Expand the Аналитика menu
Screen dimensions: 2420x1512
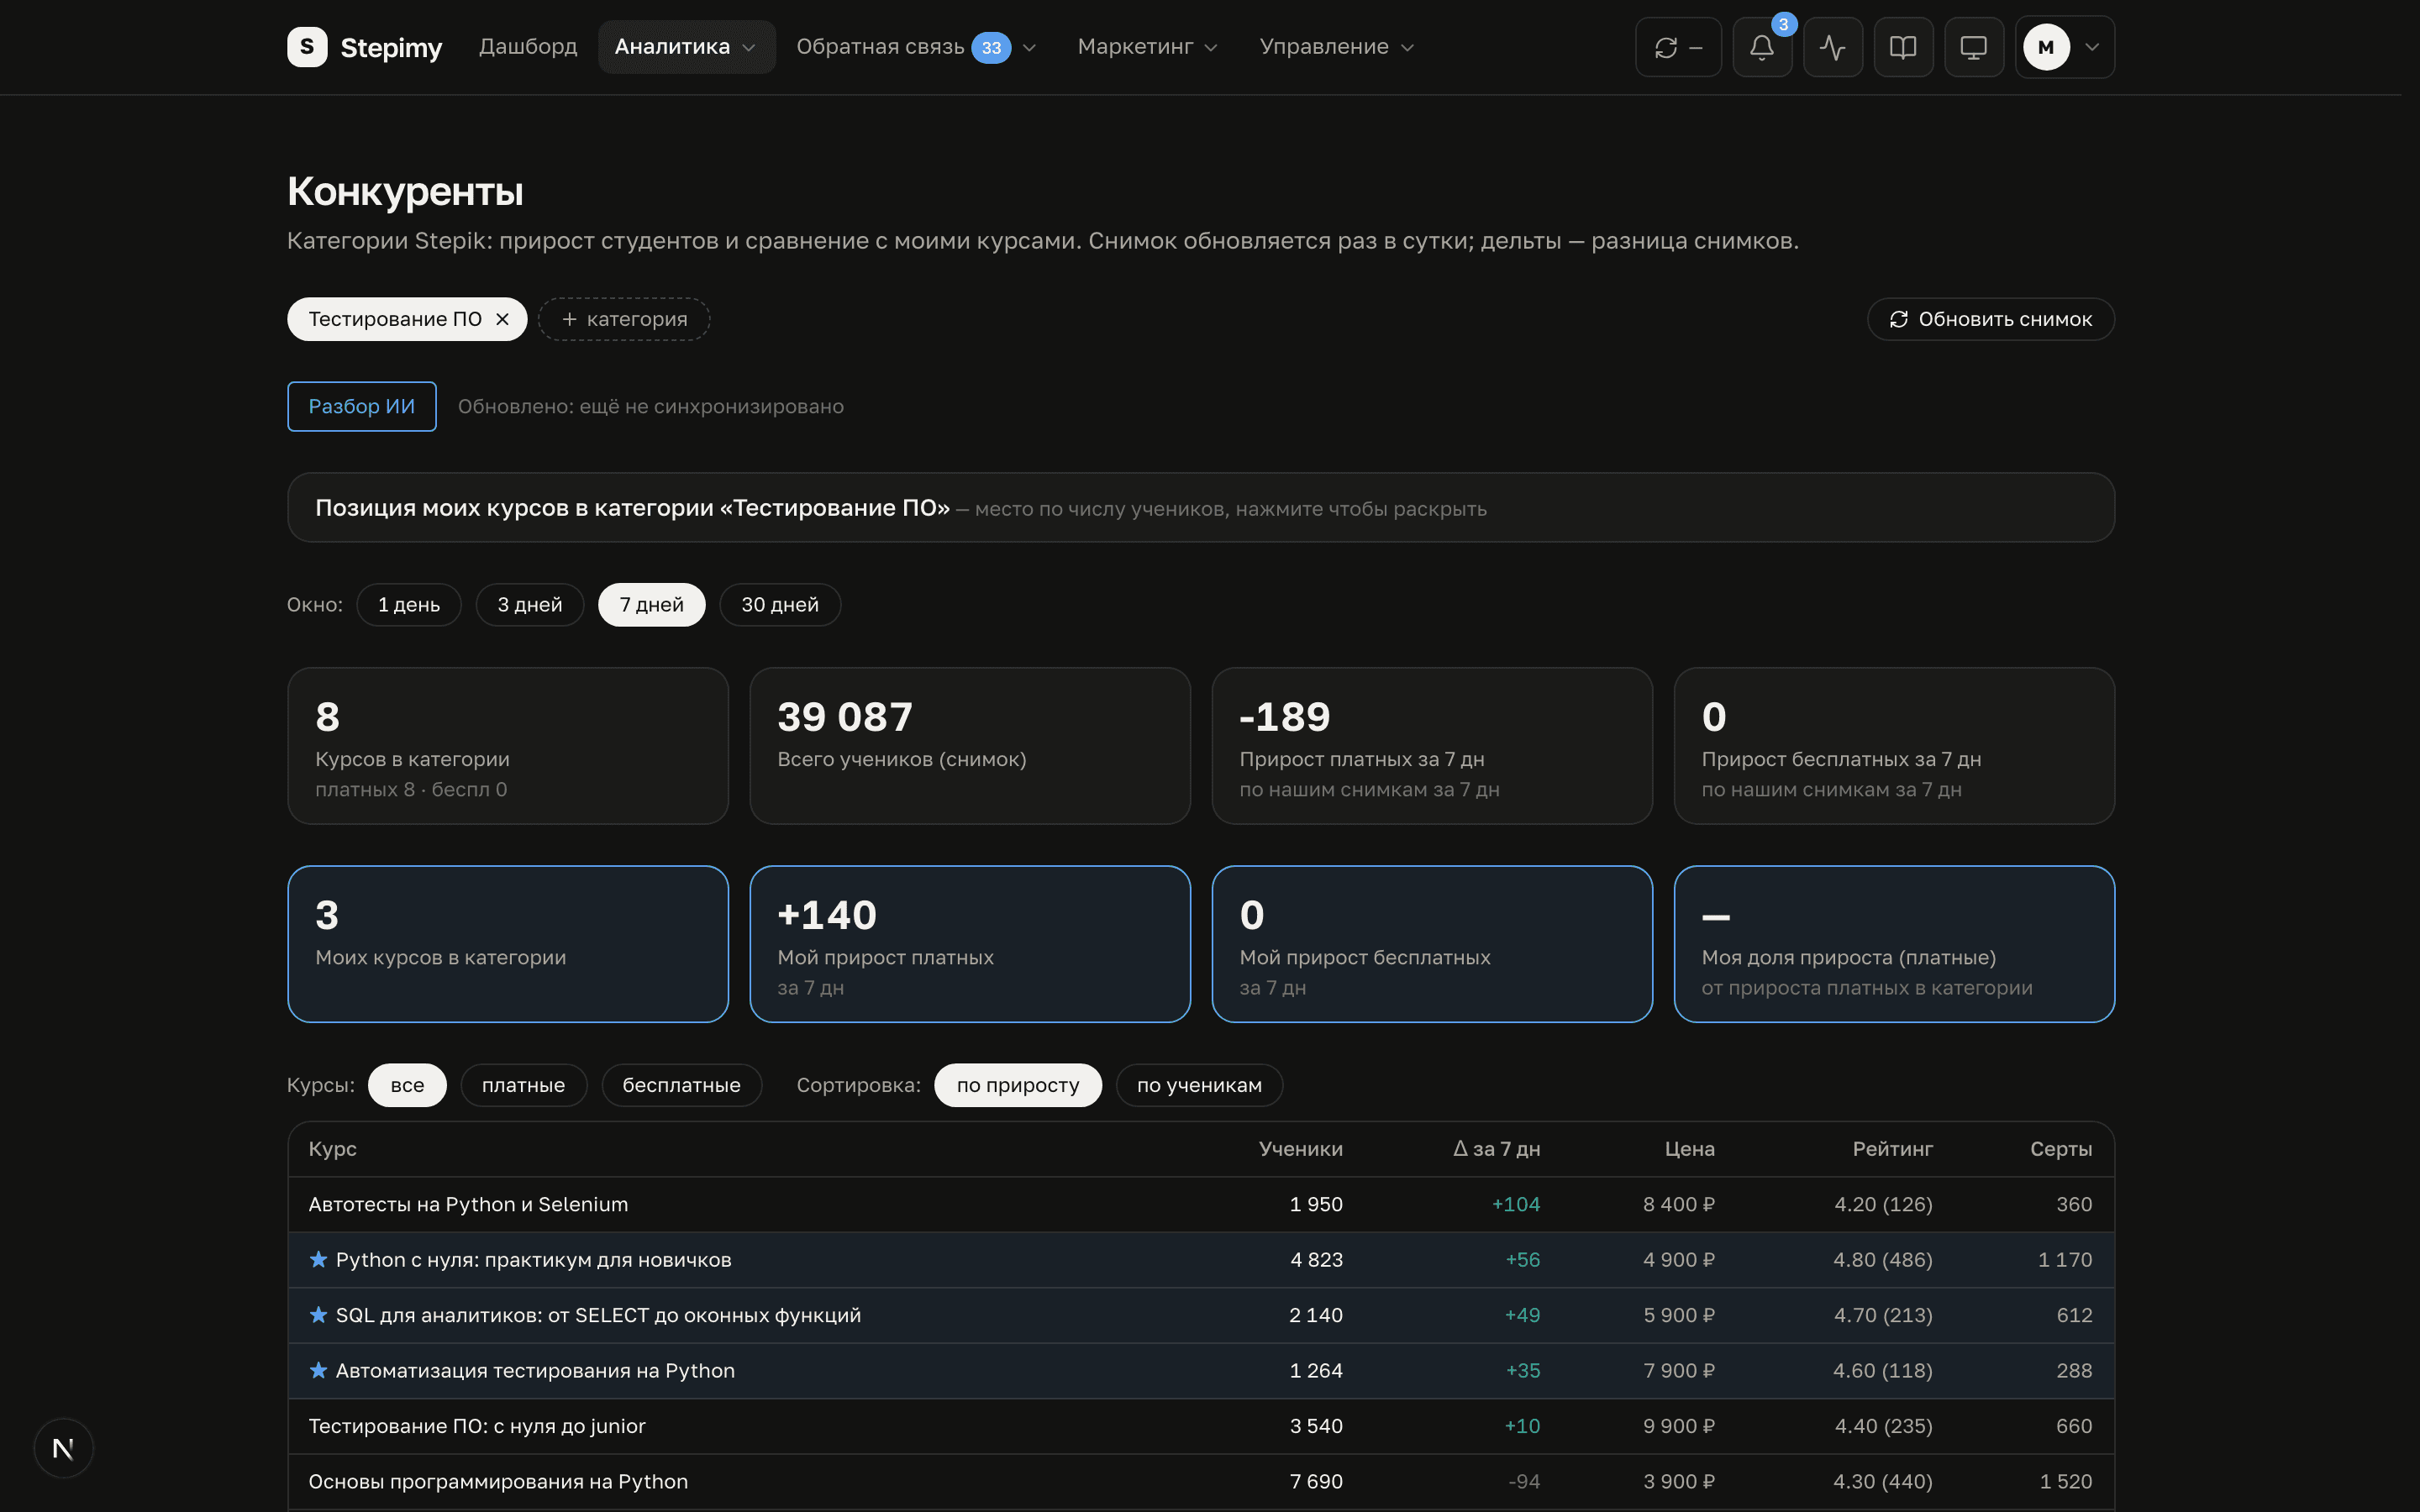coord(686,47)
